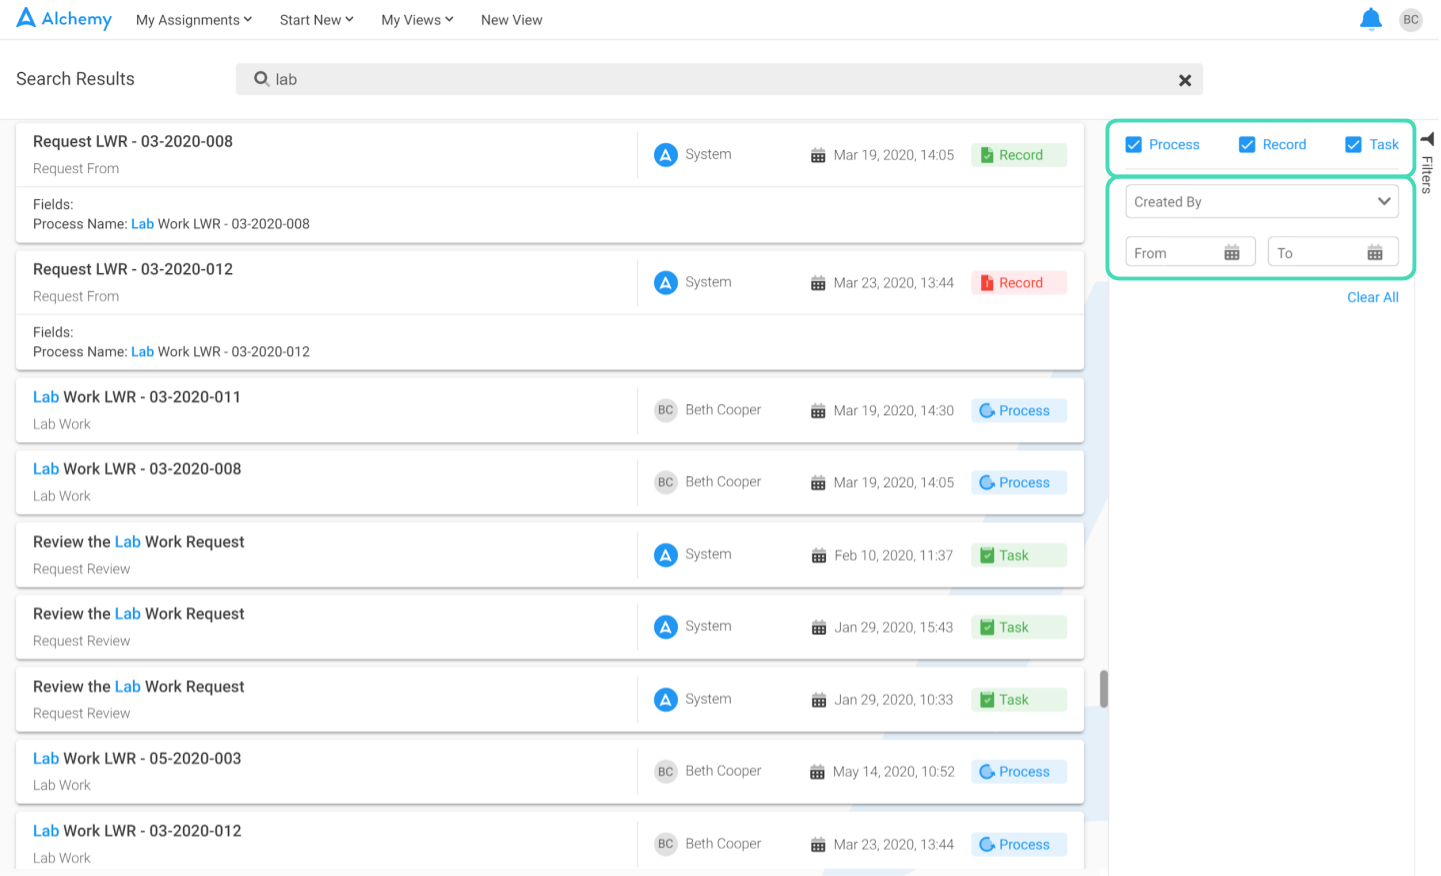Click Clear All filters link
Image resolution: width=1441 pixels, height=876 pixels.
pyautogui.click(x=1372, y=297)
